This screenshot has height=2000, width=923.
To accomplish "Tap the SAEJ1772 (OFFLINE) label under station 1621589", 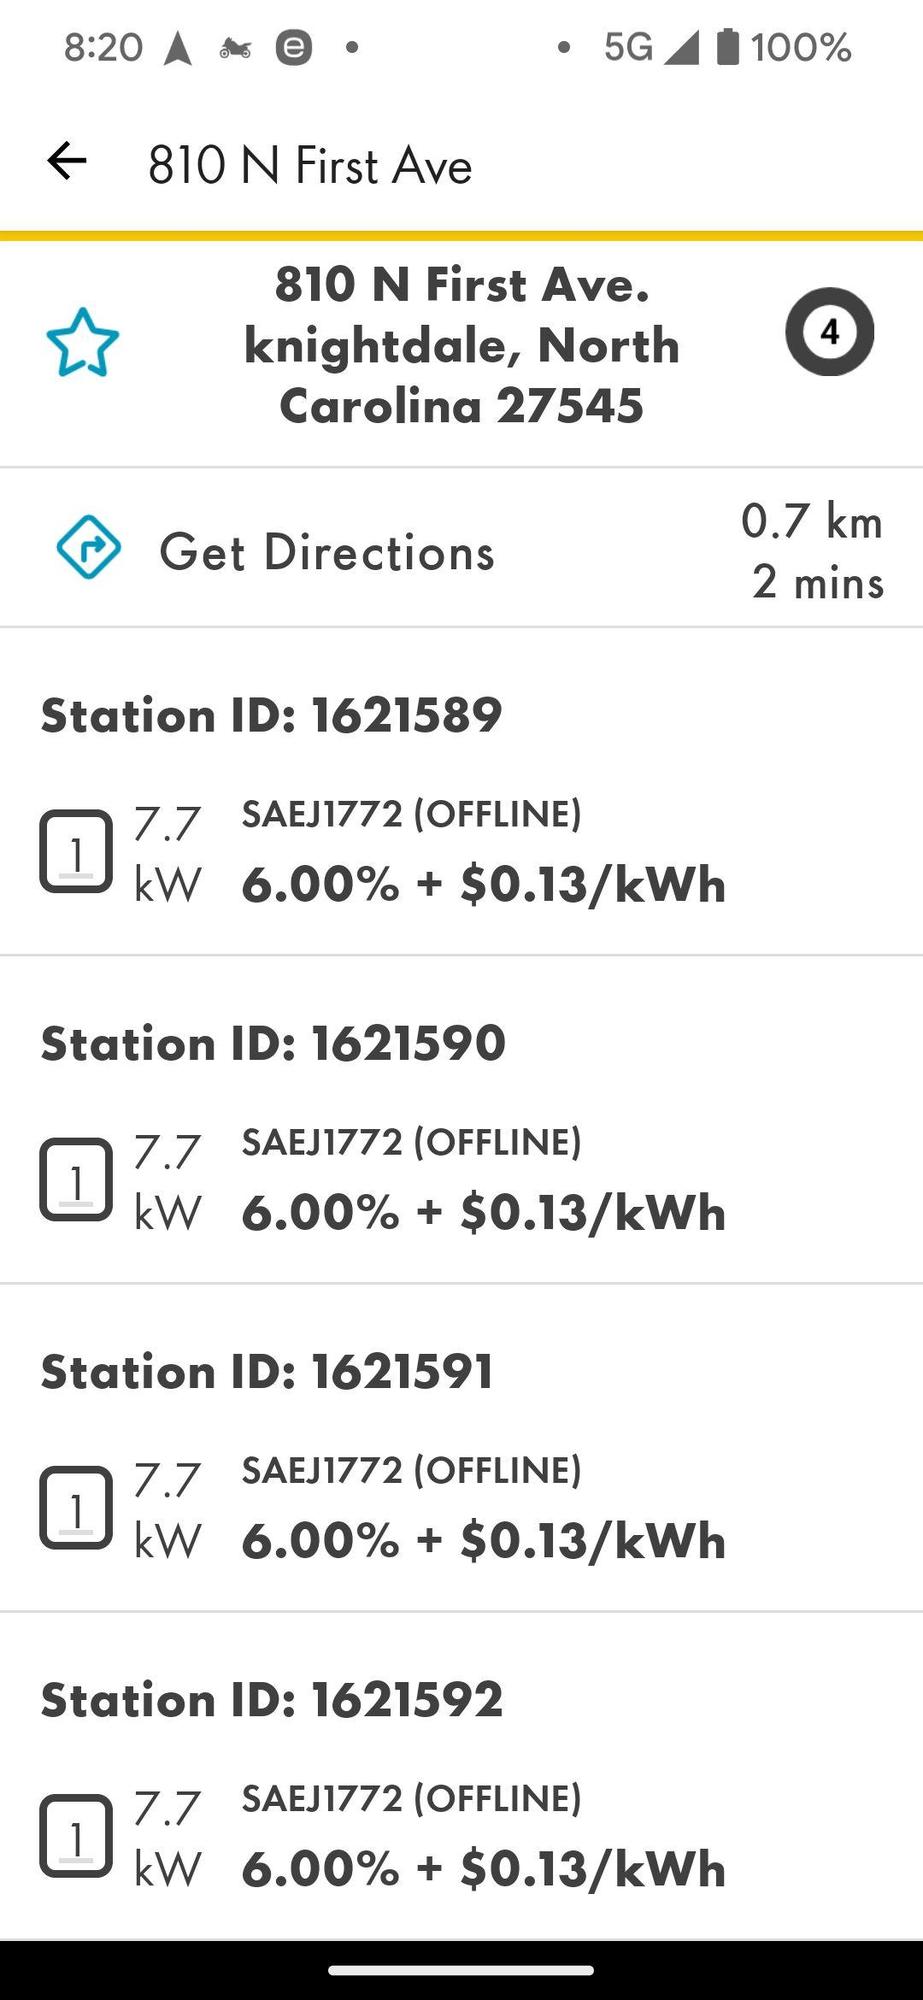I will point(411,814).
